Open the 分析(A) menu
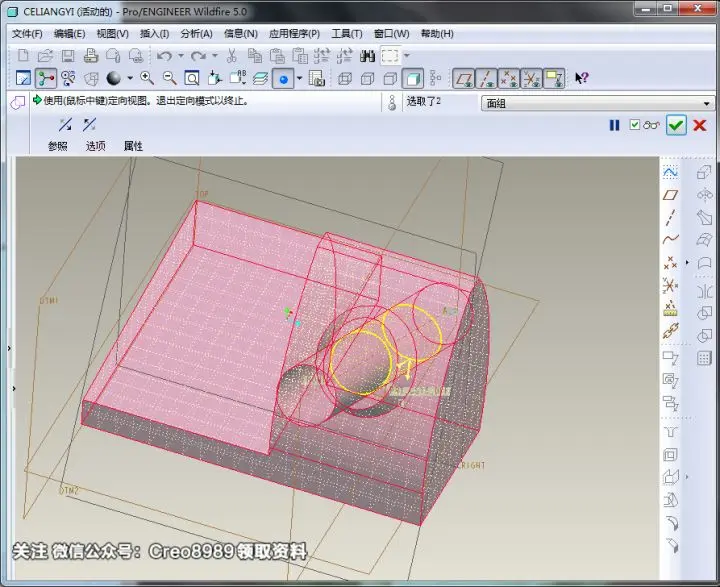The height and width of the screenshot is (587, 720). pos(196,34)
